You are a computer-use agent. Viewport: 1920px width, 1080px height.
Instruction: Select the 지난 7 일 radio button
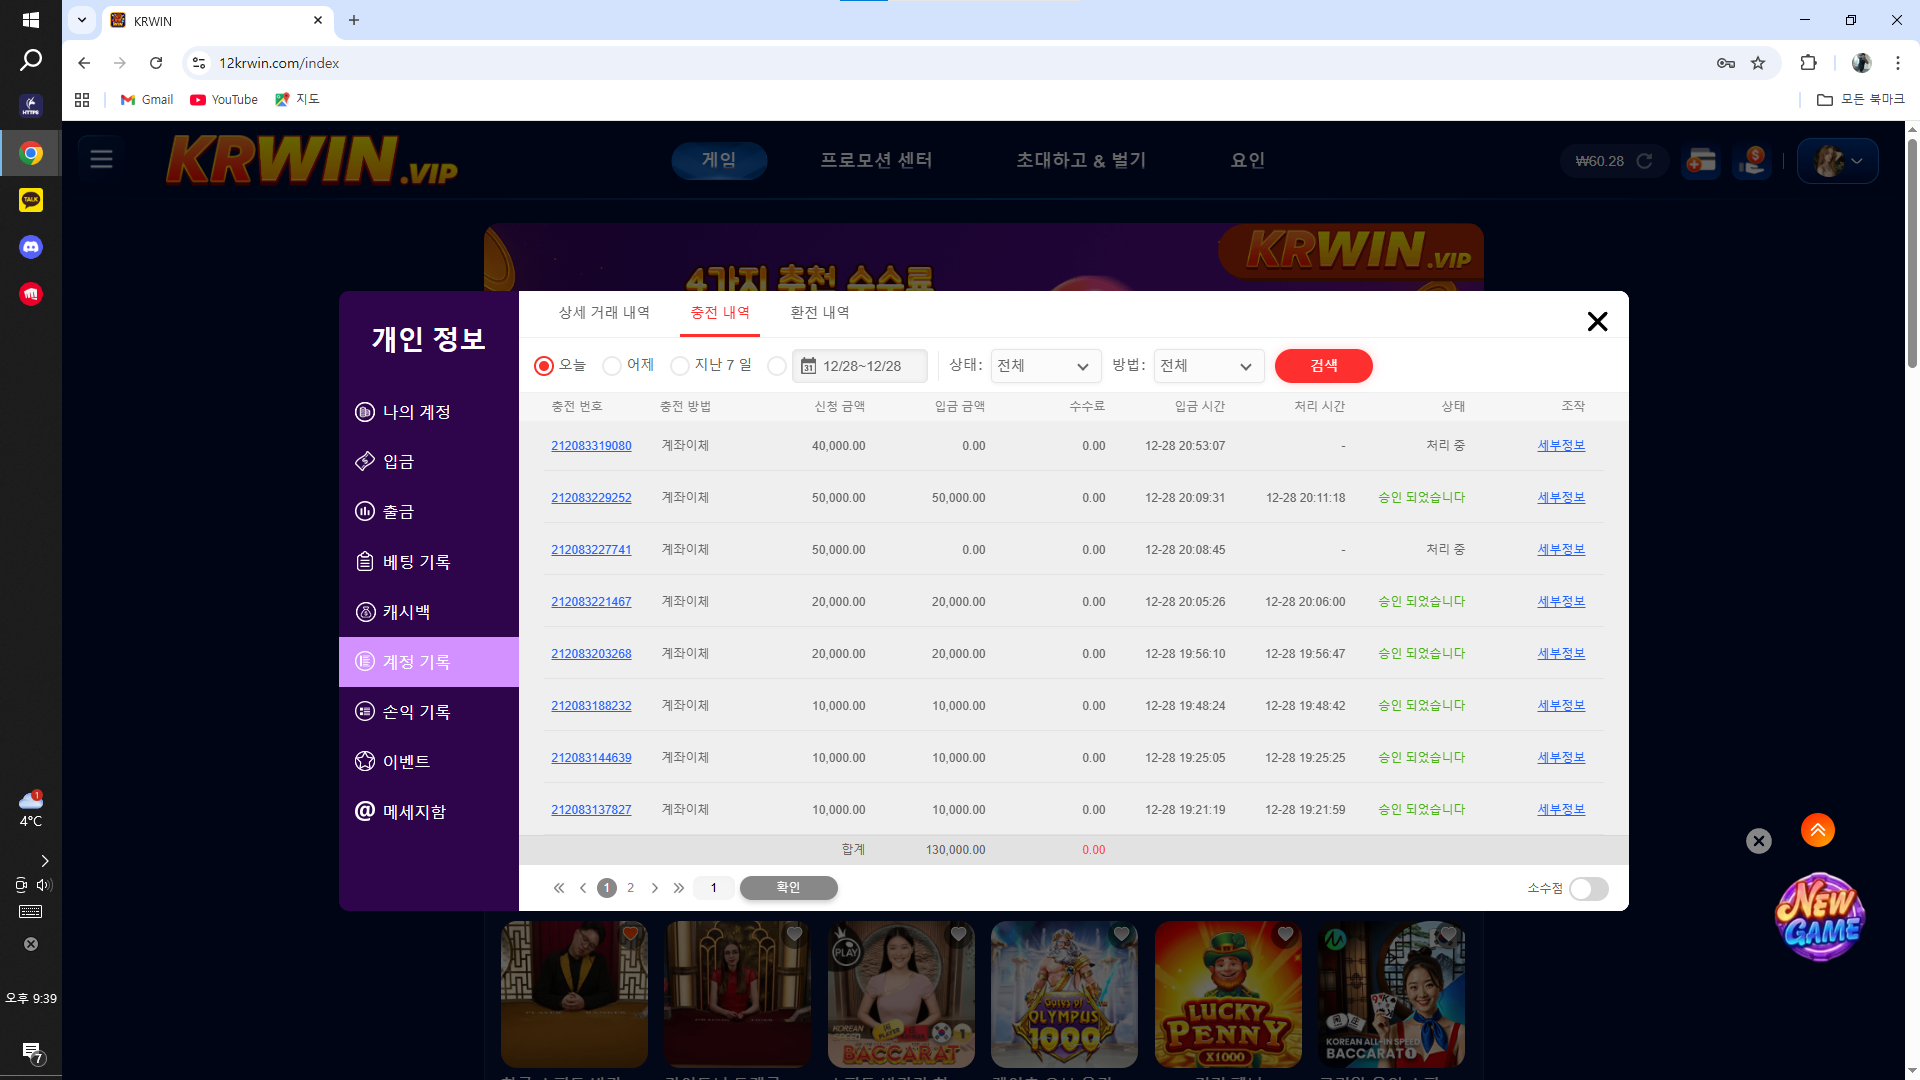tap(680, 366)
